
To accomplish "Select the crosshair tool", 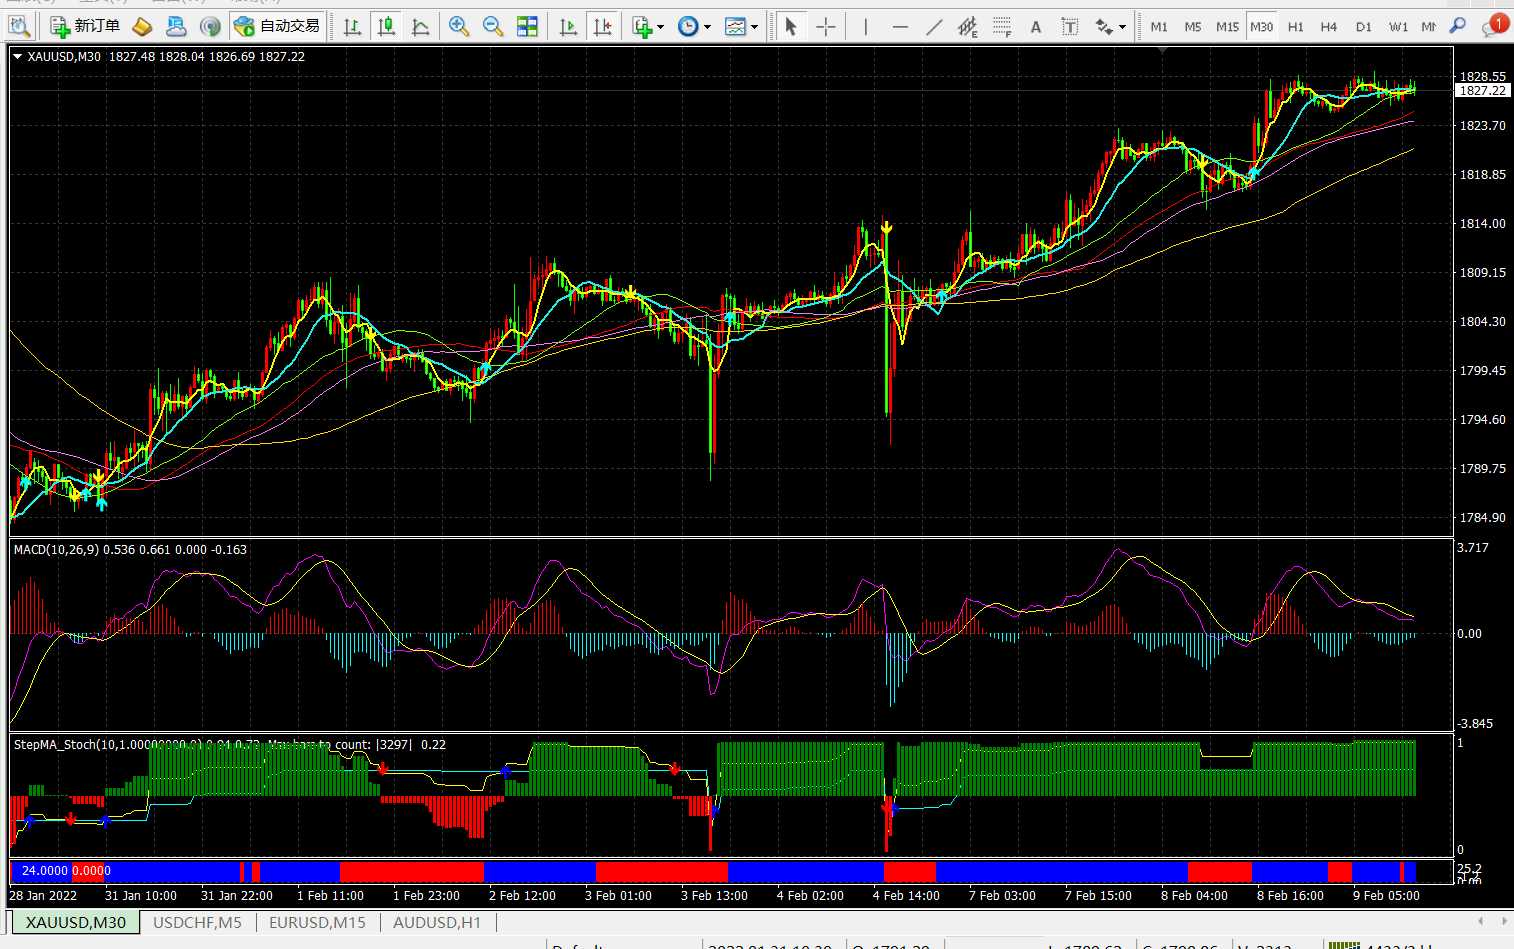I will (x=825, y=27).
